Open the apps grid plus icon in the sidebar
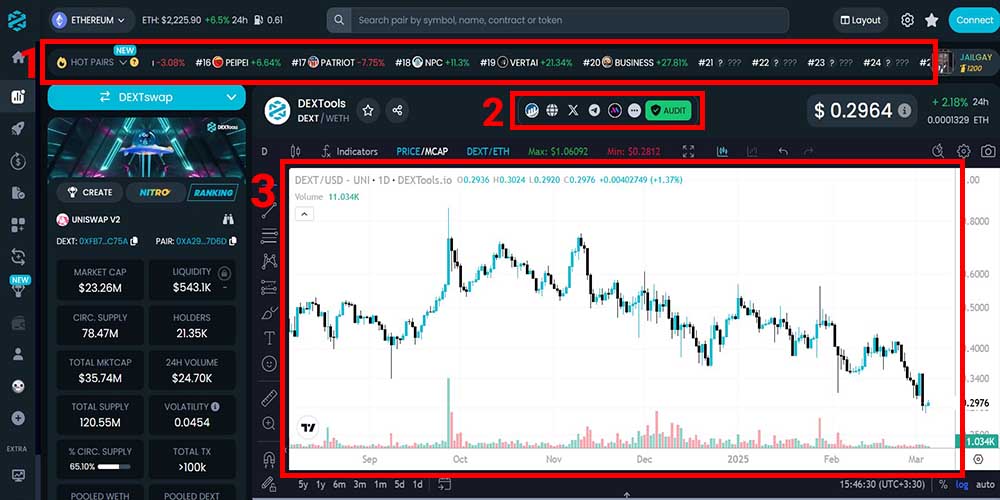1000x500 pixels. (18, 224)
